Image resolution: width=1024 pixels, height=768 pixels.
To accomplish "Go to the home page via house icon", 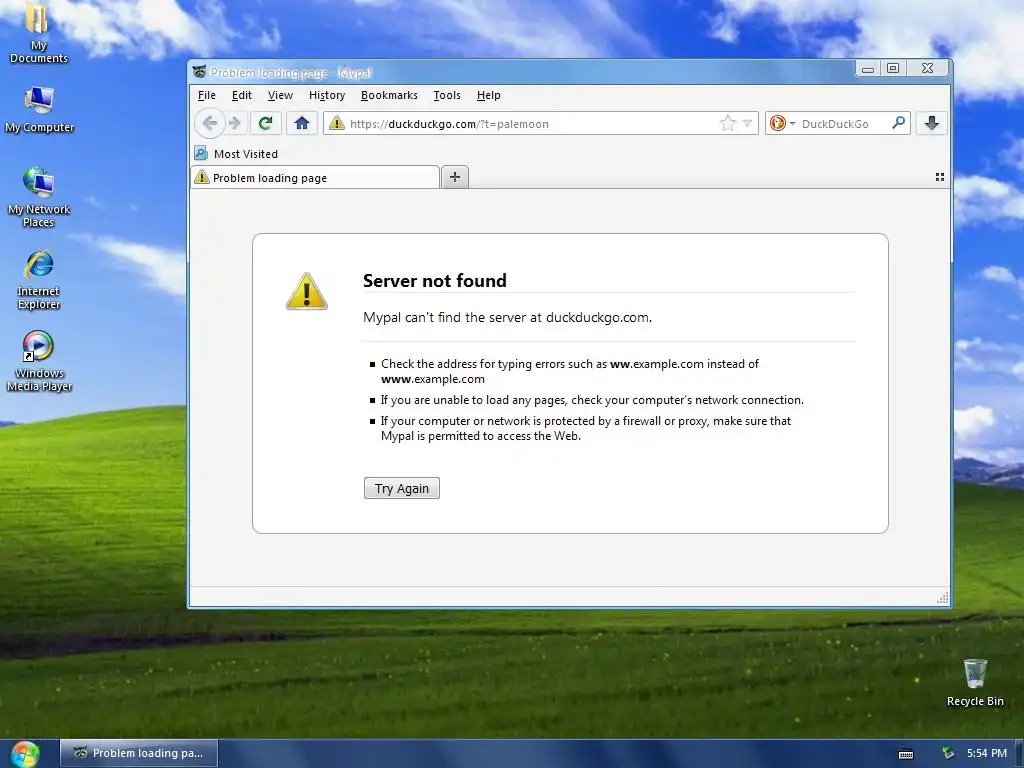I will click(301, 123).
